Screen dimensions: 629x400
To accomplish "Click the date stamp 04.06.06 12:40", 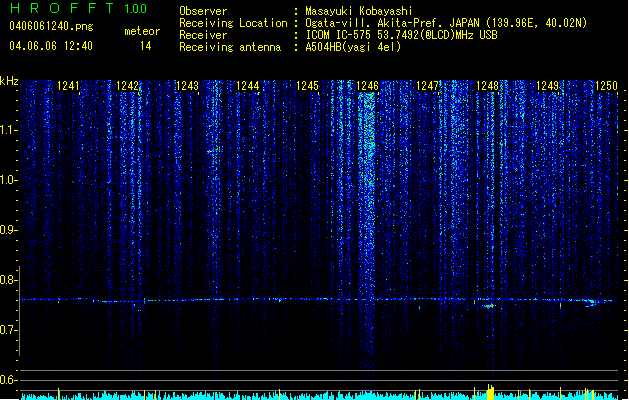I will pyautogui.click(x=51, y=46).
